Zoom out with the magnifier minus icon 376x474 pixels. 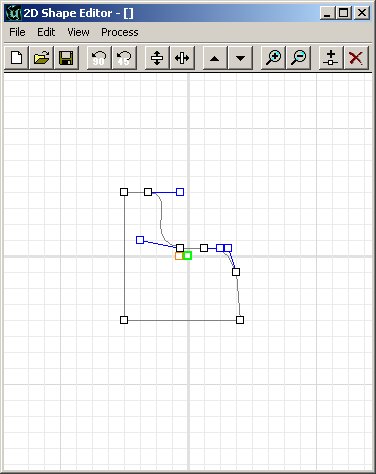(298, 58)
